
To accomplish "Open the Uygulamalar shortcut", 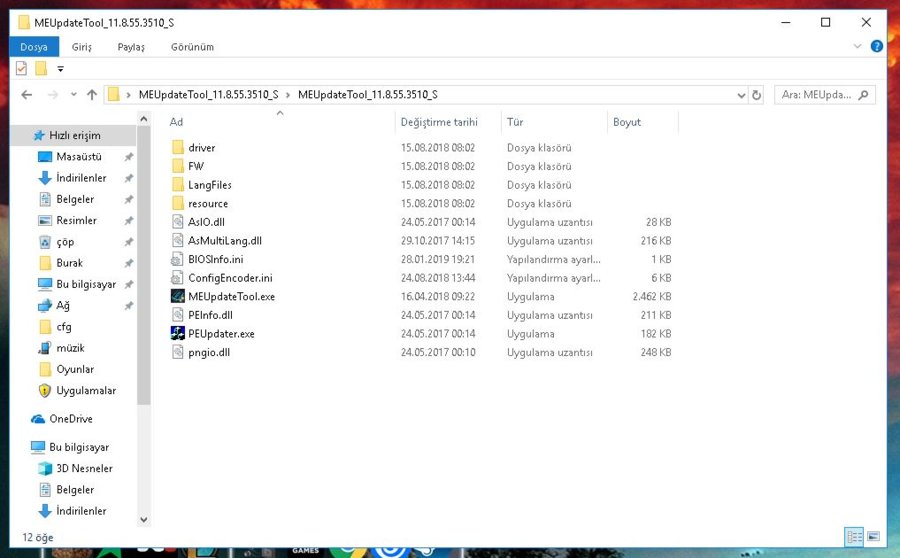I will 86,390.
